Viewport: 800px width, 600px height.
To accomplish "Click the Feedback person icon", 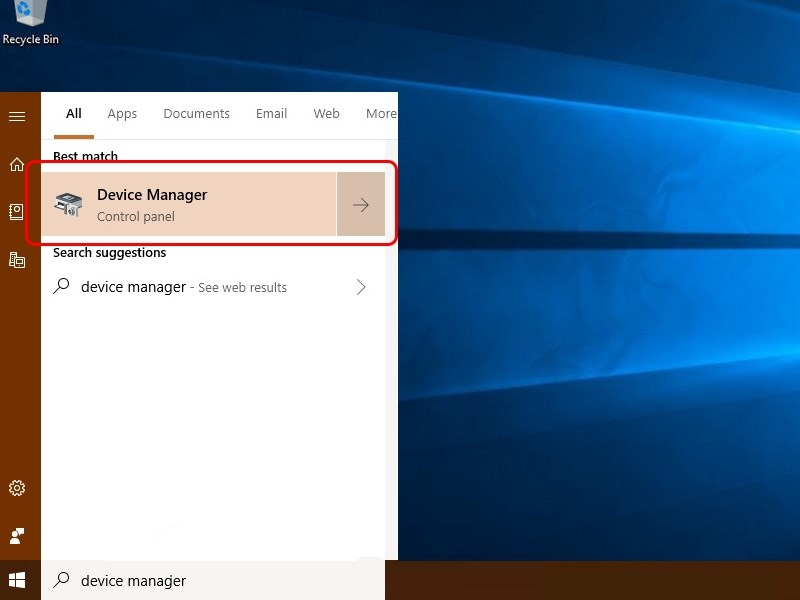I will click(17, 536).
